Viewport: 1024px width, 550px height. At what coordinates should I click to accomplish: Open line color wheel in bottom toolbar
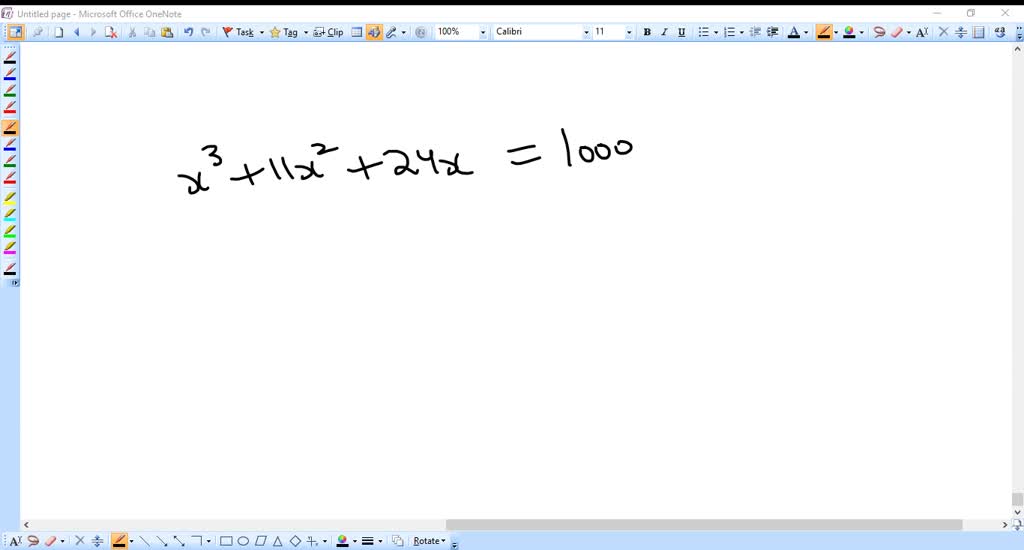(342, 541)
